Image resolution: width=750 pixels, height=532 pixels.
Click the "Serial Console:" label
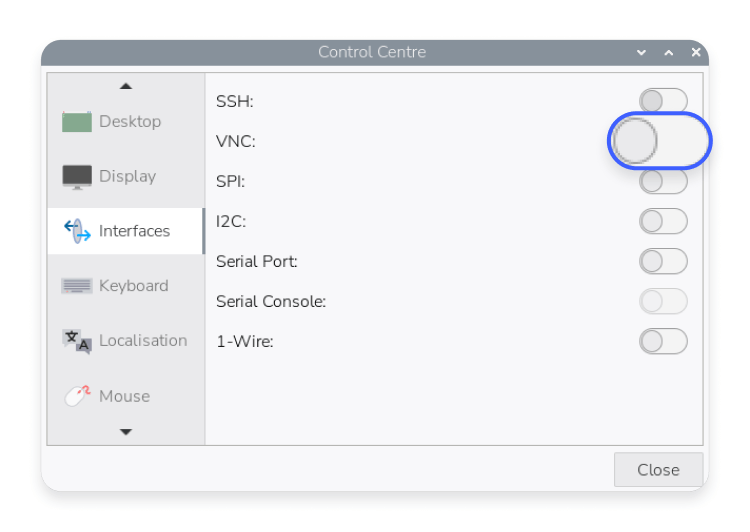pyautogui.click(x=271, y=301)
